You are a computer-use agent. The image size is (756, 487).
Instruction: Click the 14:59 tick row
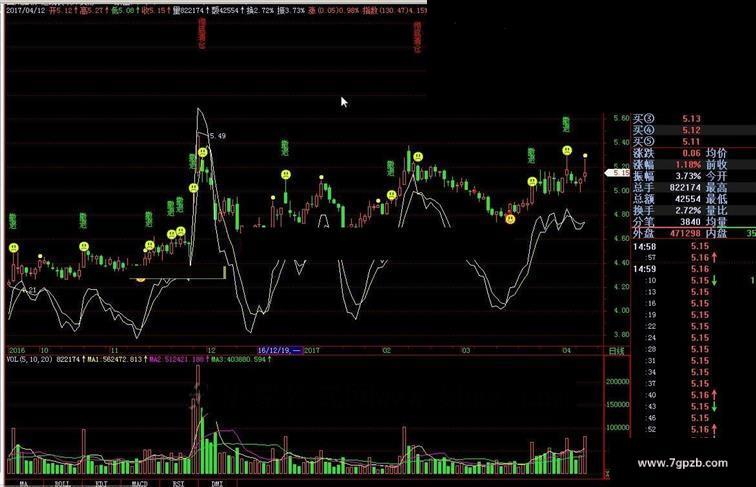694,269
